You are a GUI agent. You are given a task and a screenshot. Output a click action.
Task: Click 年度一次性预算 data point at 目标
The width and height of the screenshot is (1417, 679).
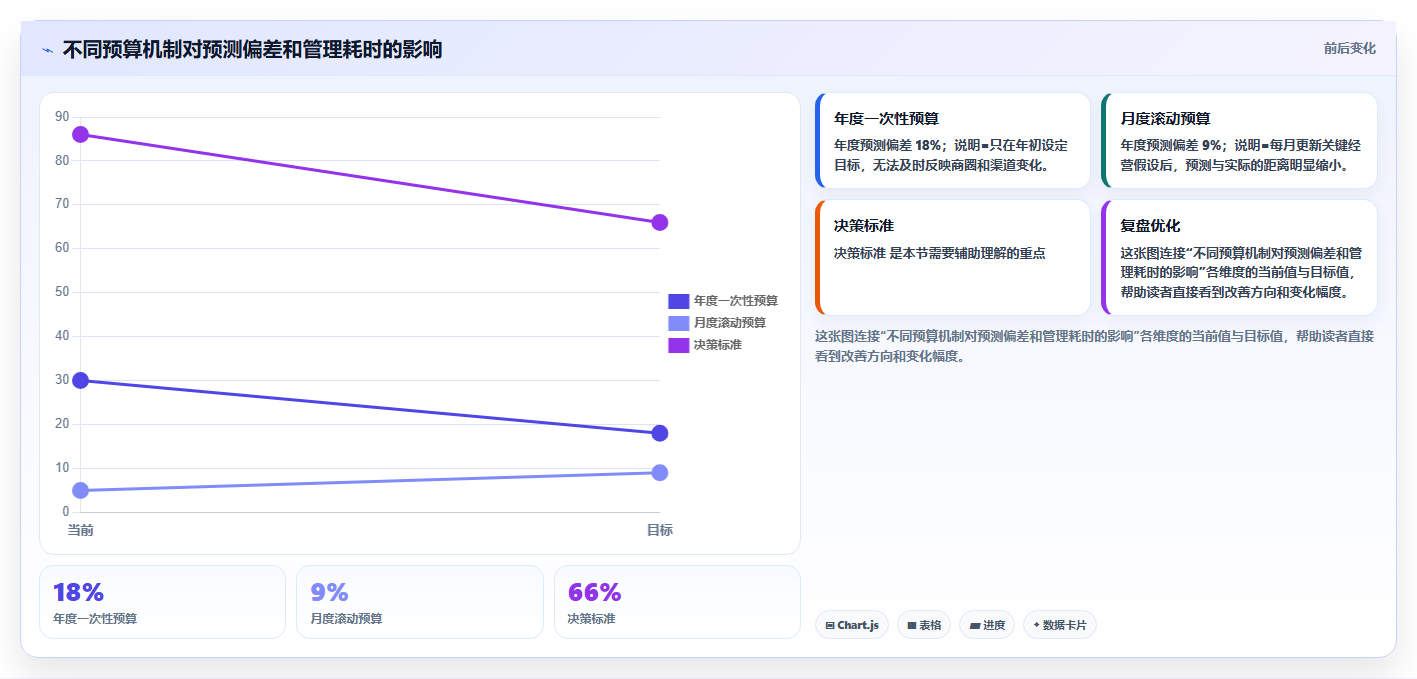click(x=660, y=433)
